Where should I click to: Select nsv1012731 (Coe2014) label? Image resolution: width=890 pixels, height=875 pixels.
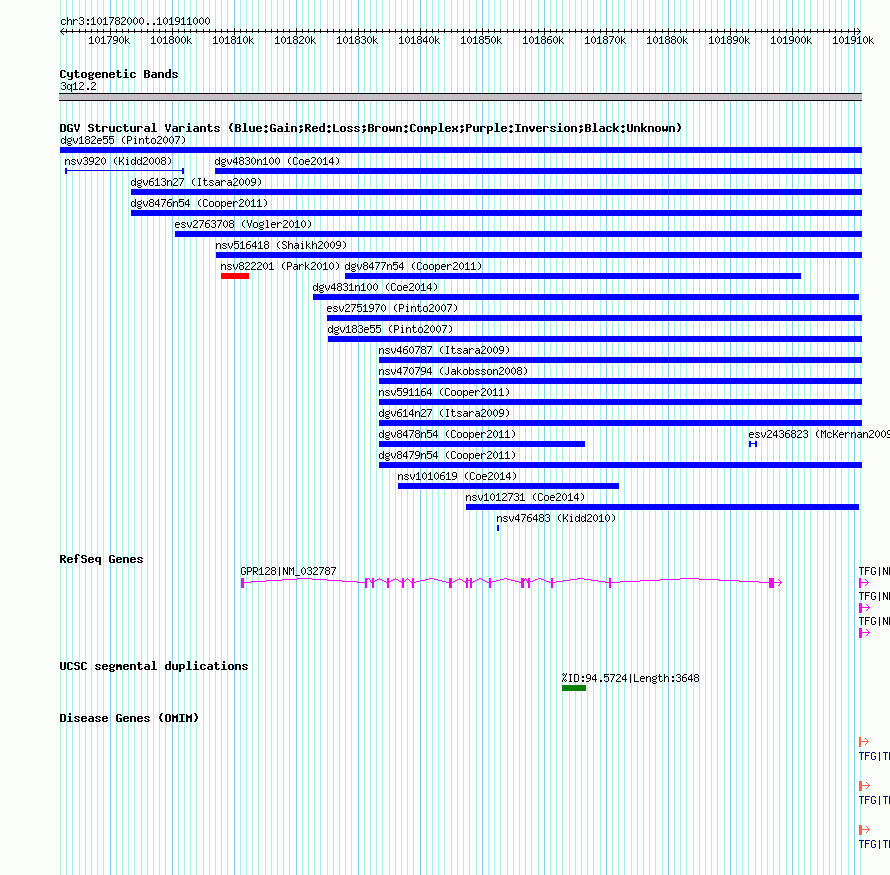pos(525,497)
